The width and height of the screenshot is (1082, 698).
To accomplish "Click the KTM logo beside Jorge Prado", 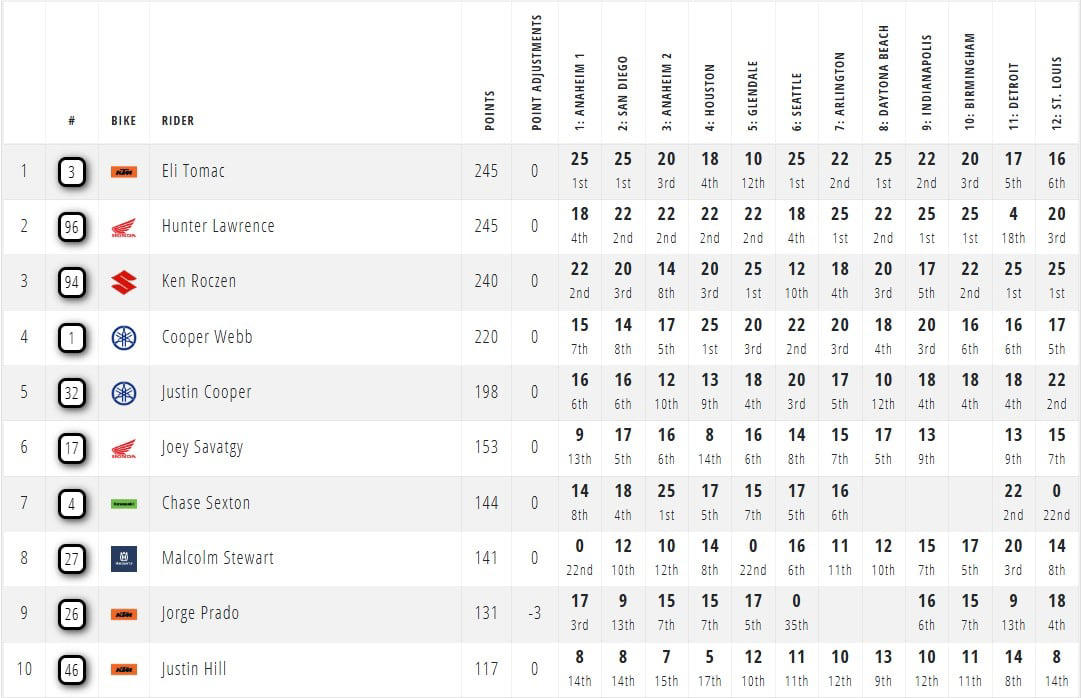I will coord(124,614).
